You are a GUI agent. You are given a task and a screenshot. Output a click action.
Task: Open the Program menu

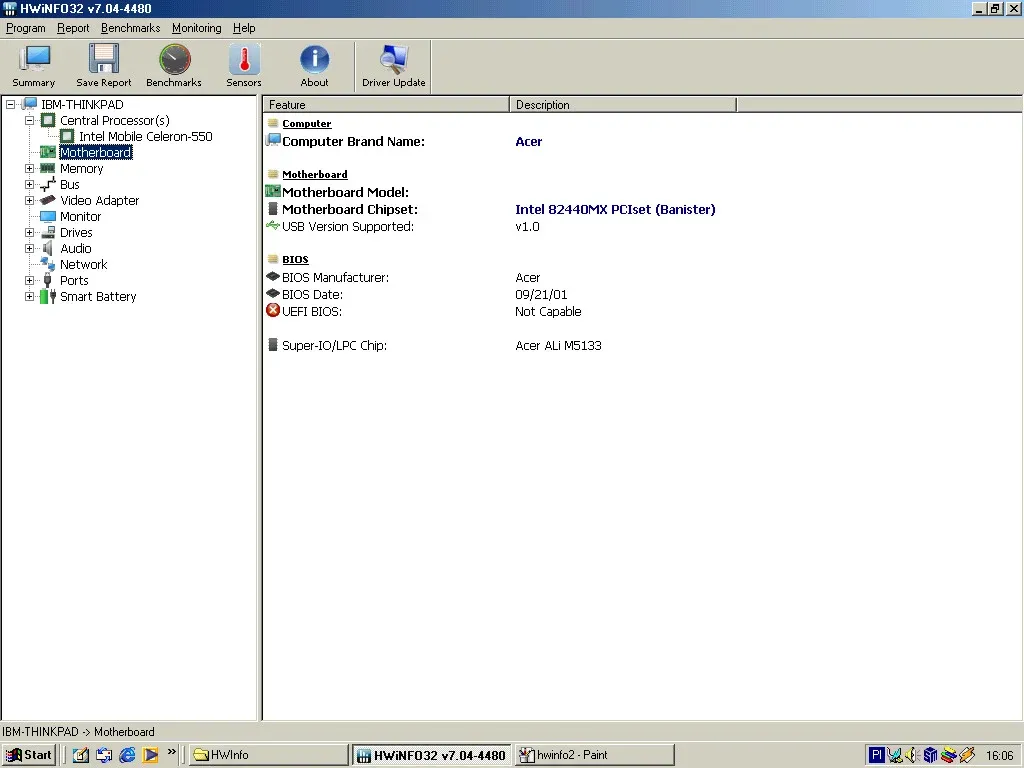[x=25, y=28]
